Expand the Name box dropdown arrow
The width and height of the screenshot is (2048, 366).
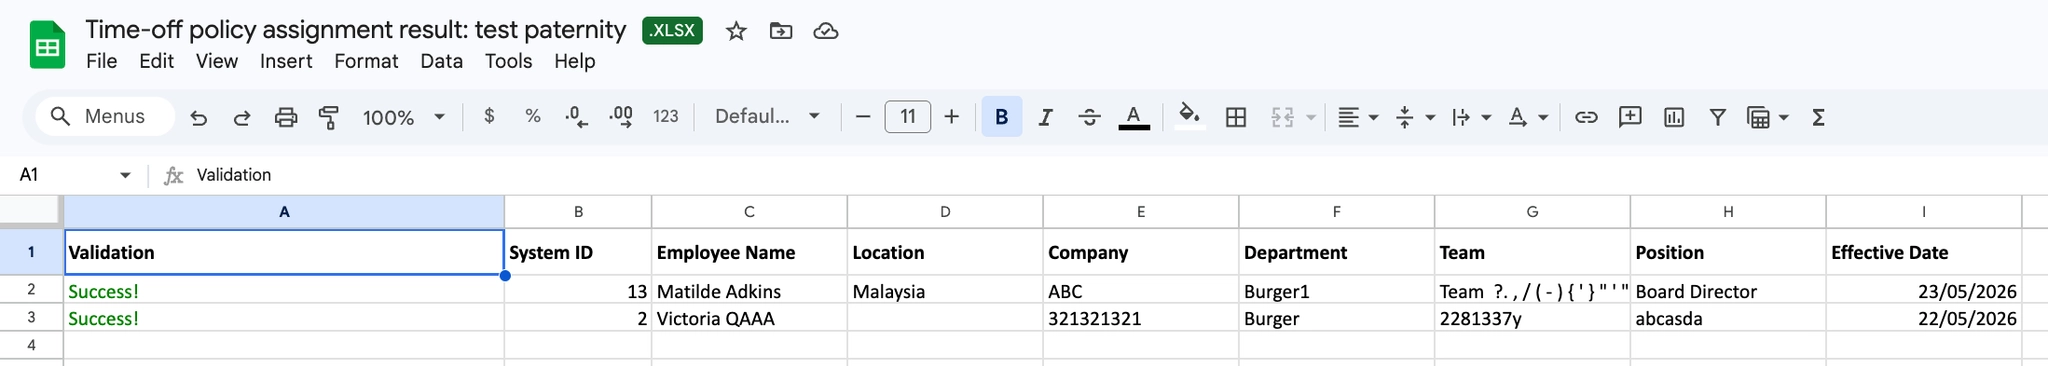125,175
